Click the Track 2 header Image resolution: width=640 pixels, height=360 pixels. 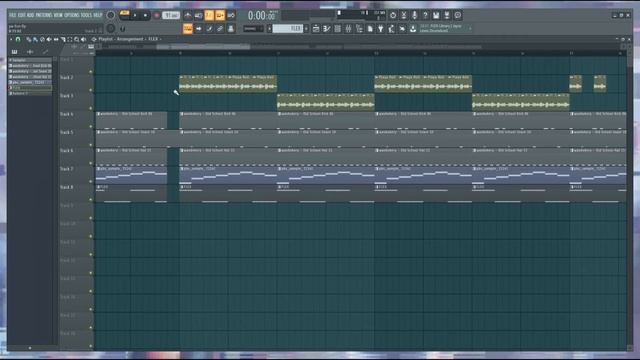[76, 84]
